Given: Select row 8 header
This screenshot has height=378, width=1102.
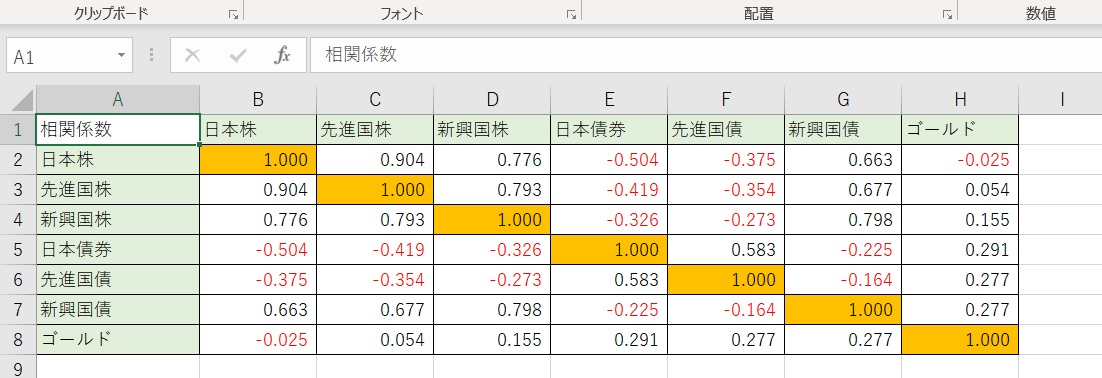Looking at the screenshot, I should point(18,340).
